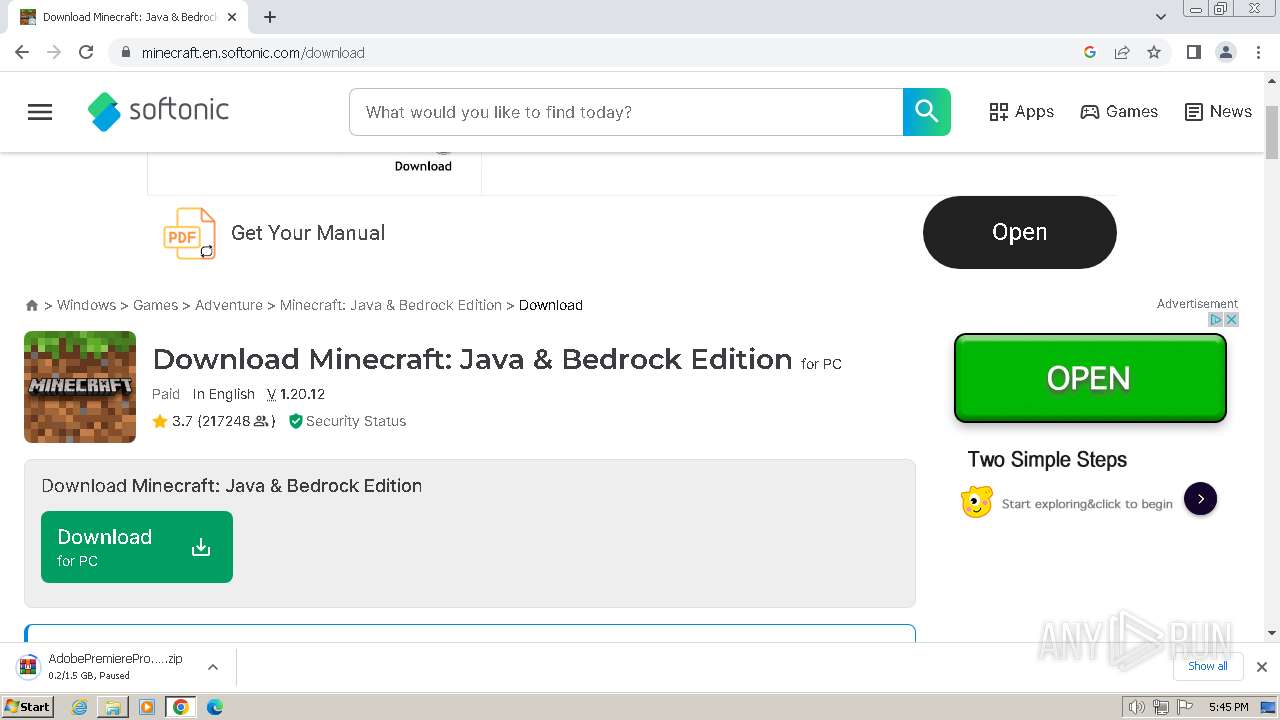Viewport: 1280px width, 720px height.
Task: Click the volume icon in the system tray
Action: point(1137,707)
